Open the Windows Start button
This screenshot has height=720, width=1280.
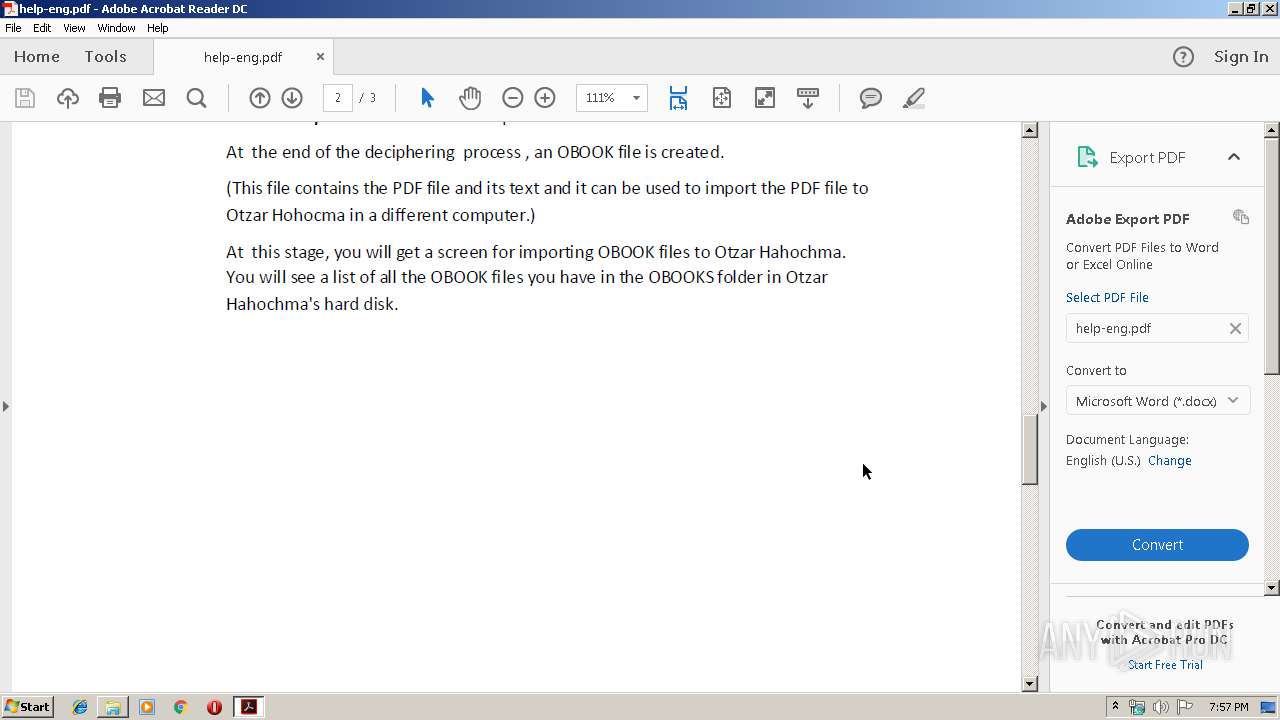click(x=28, y=707)
